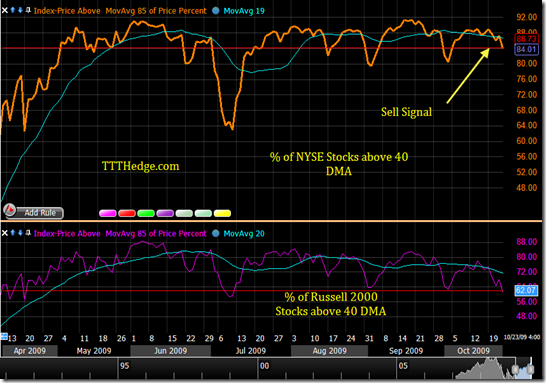Select the Sep 2009 month segment
Image resolution: width=546 pixels, height=383 pixels.
(x=406, y=351)
